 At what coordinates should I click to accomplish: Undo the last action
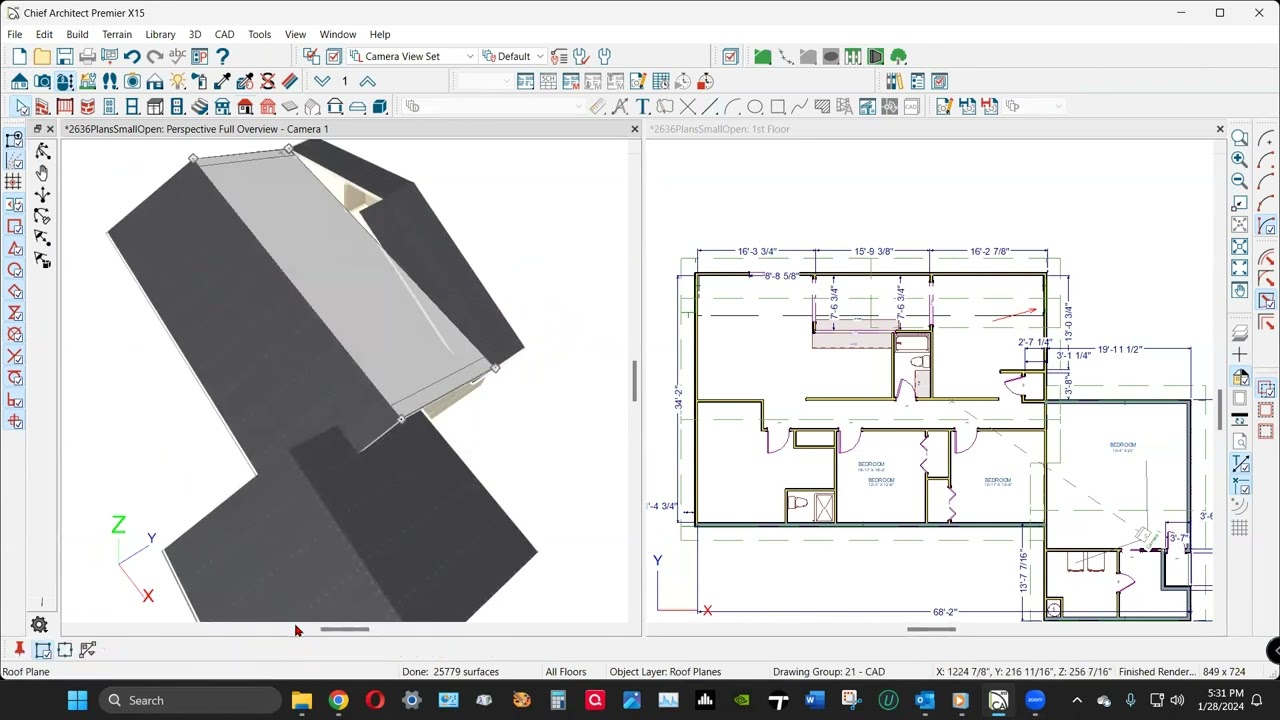132,56
